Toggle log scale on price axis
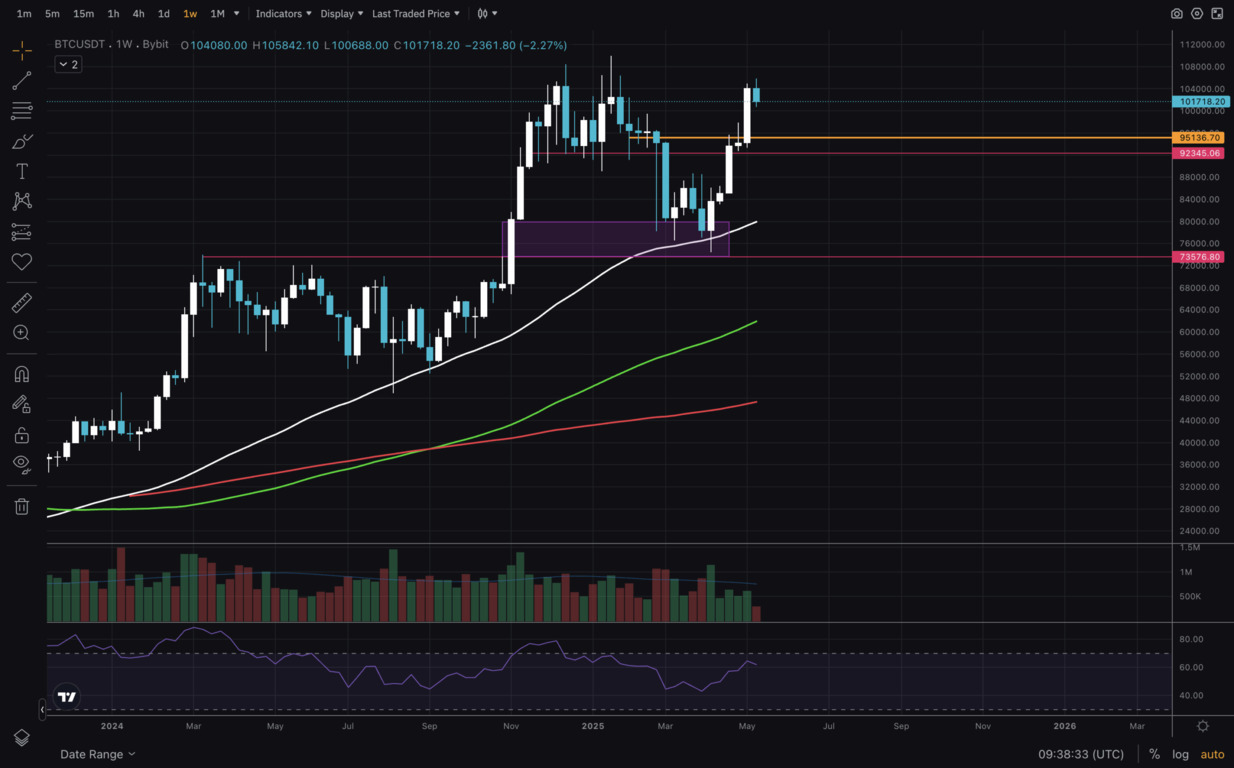This screenshot has height=768, width=1234. coord(1181,754)
